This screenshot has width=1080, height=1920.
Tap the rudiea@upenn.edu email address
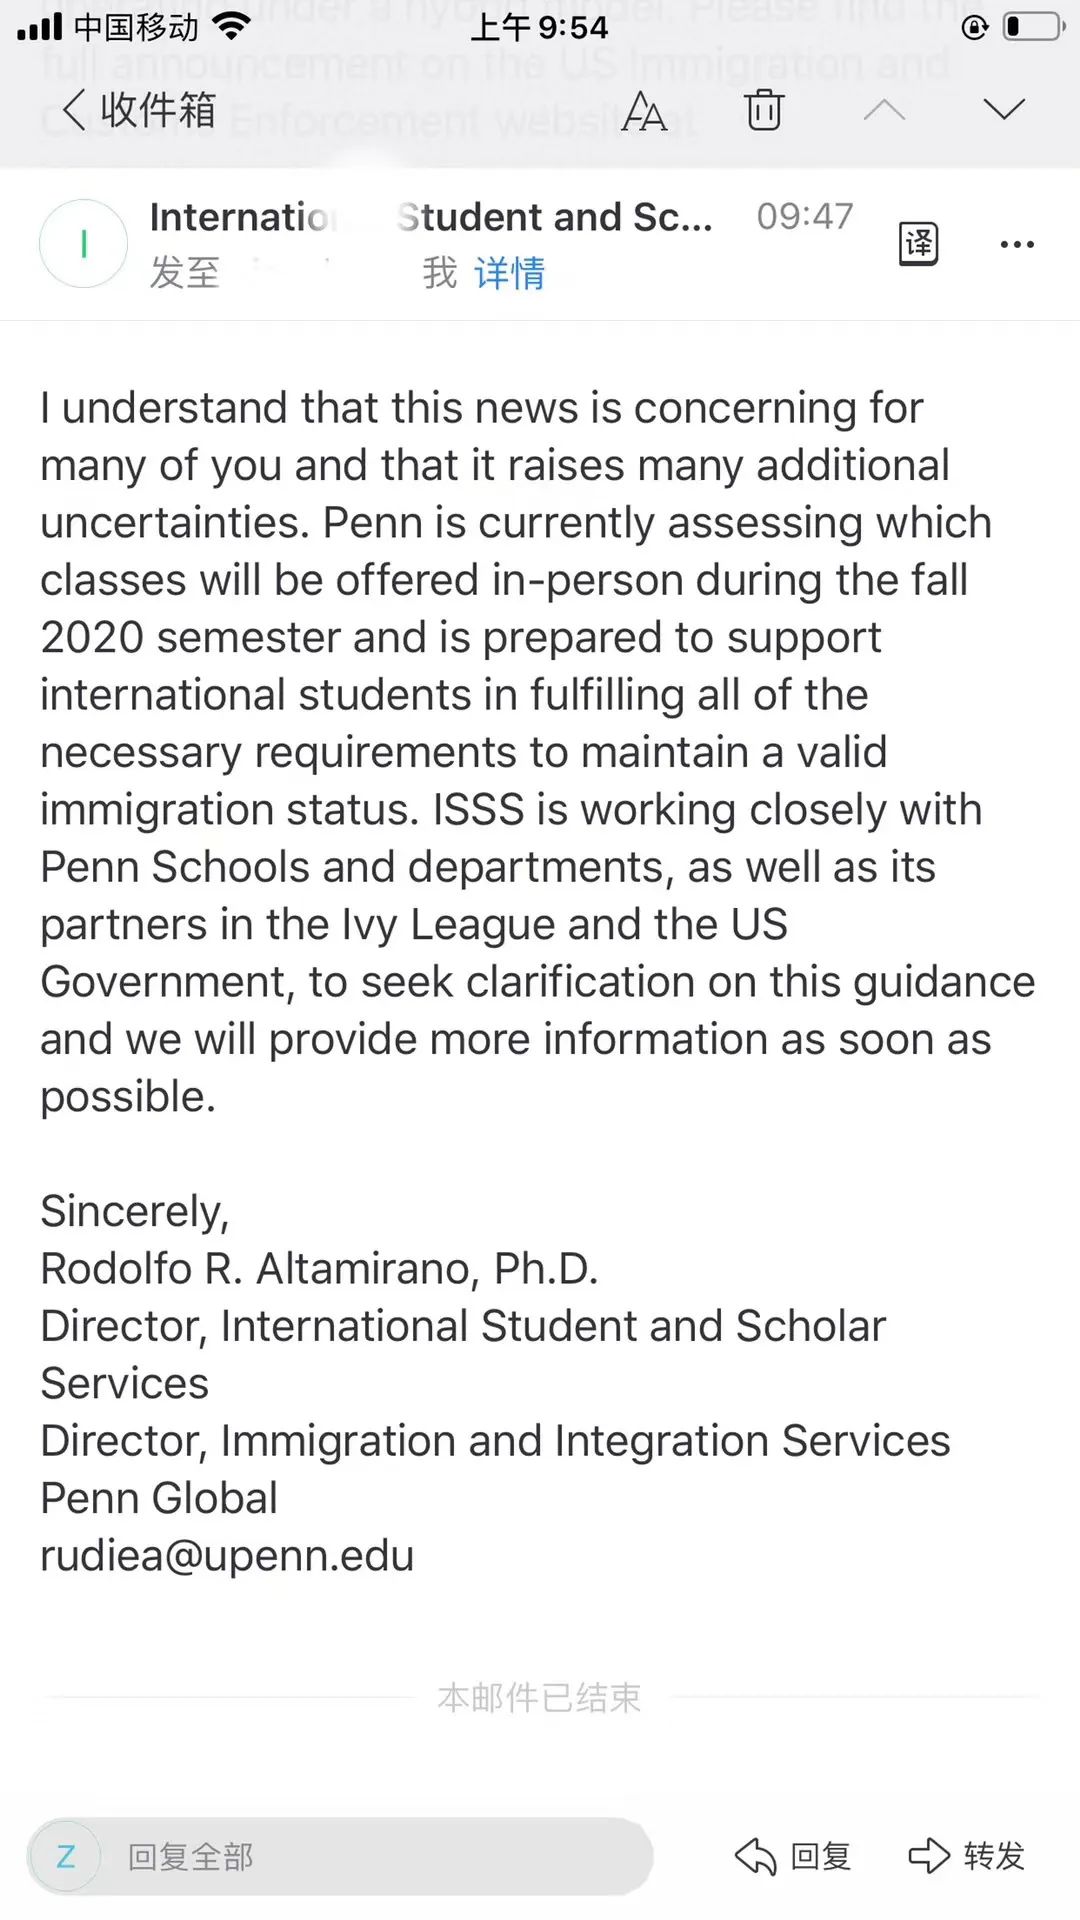[227, 1555]
